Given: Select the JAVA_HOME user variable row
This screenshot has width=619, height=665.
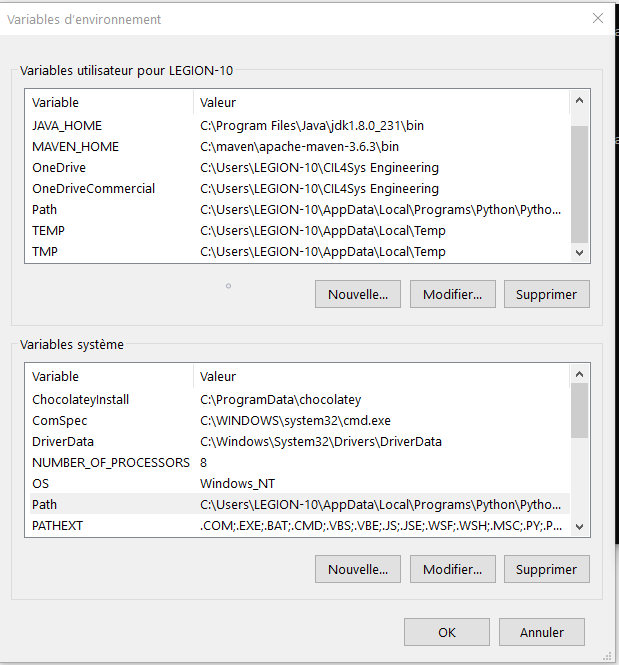Looking at the screenshot, I should [x=299, y=126].
